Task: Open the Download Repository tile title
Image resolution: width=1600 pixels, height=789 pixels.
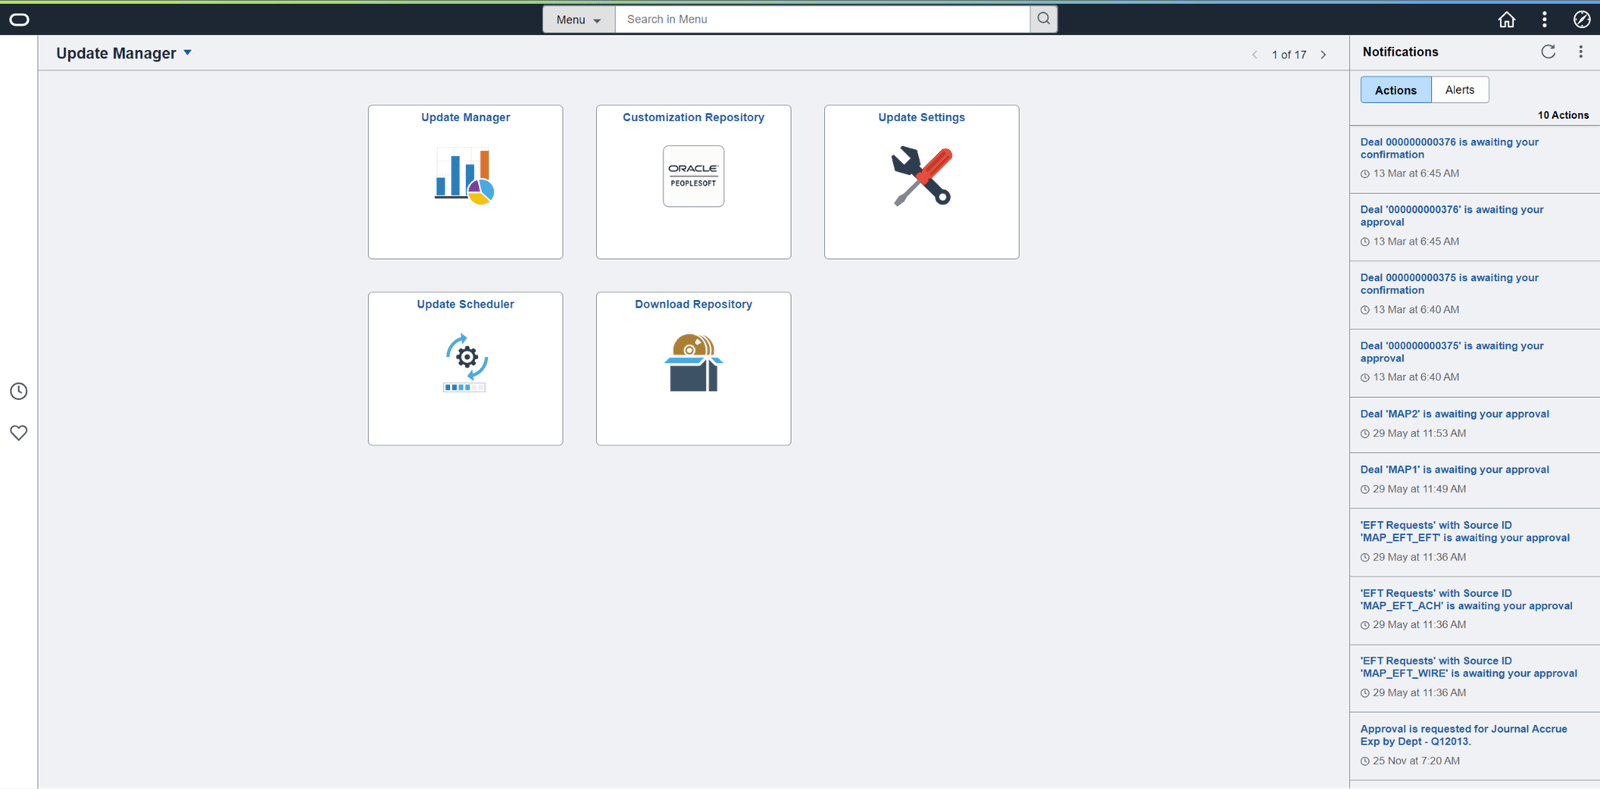Action: coord(693,305)
